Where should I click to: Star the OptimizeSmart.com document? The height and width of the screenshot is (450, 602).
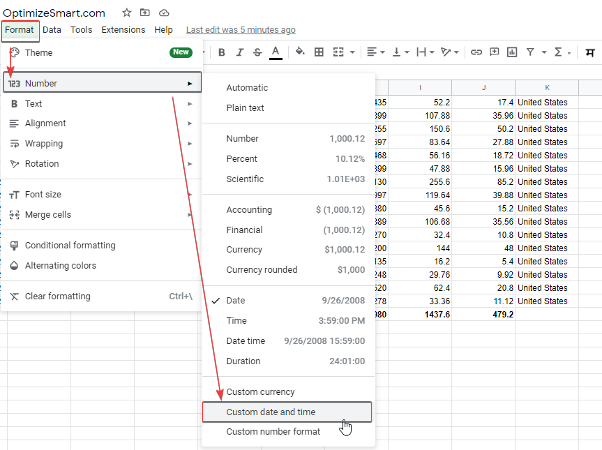tap(126, 13)
